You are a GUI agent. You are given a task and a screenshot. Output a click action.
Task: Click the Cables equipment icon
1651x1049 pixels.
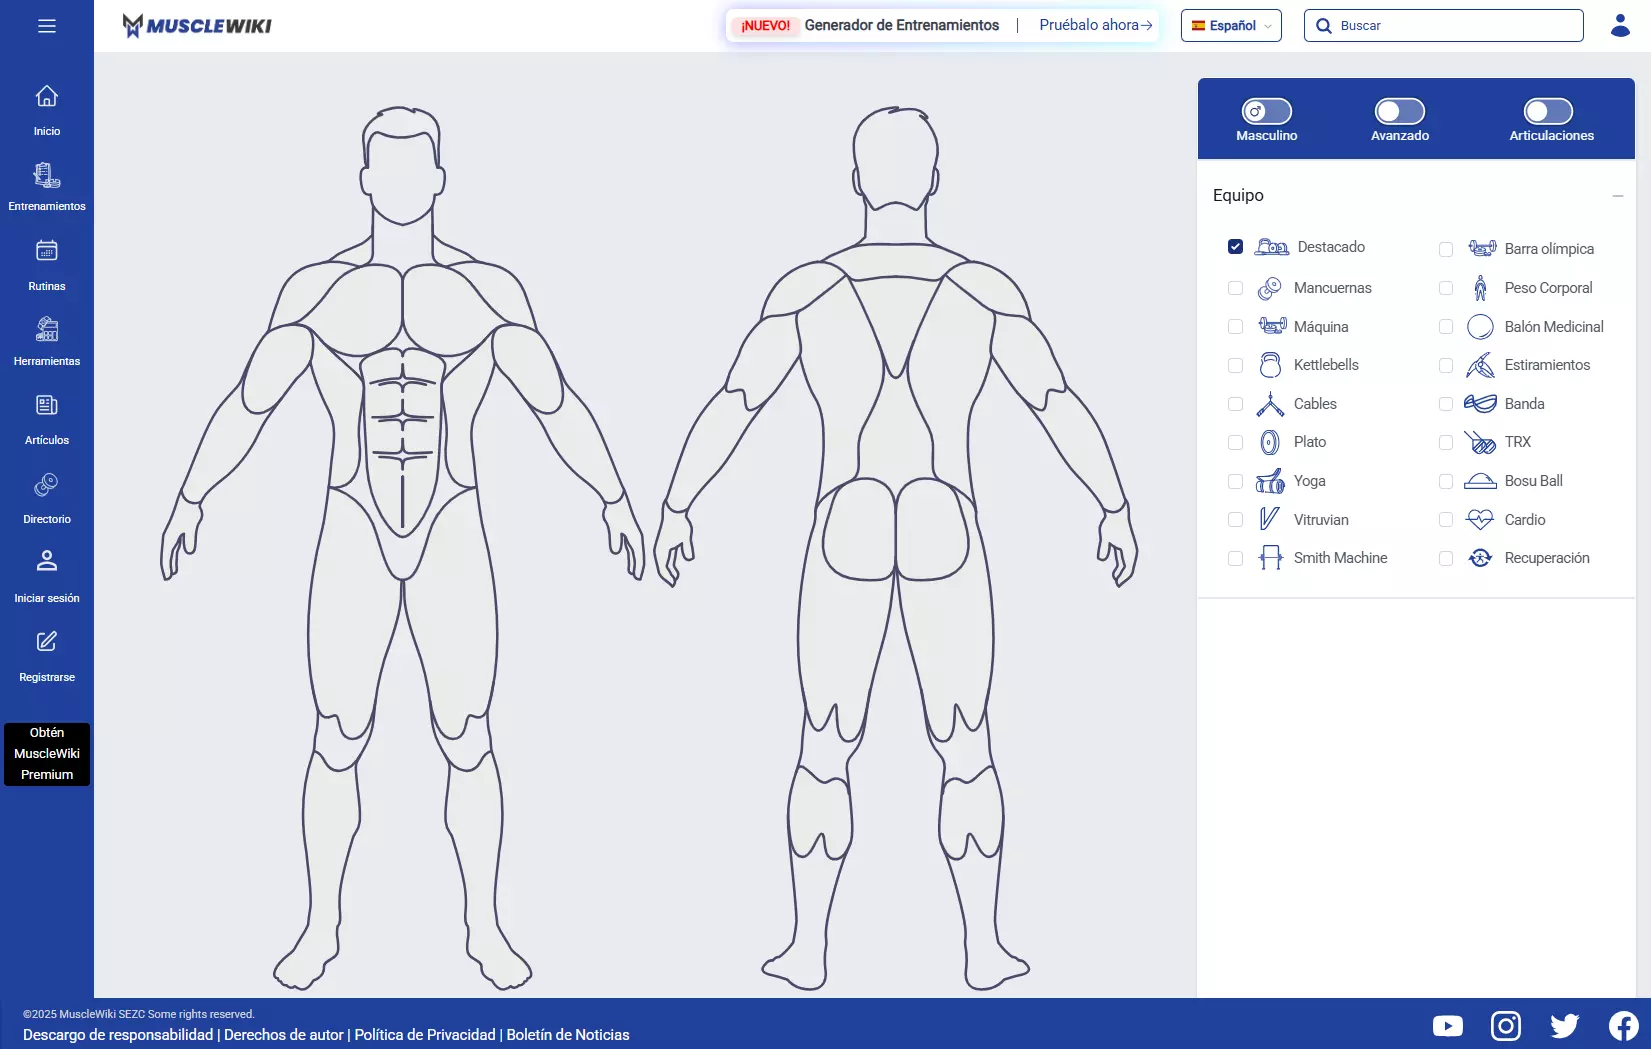pos(1270,404)
